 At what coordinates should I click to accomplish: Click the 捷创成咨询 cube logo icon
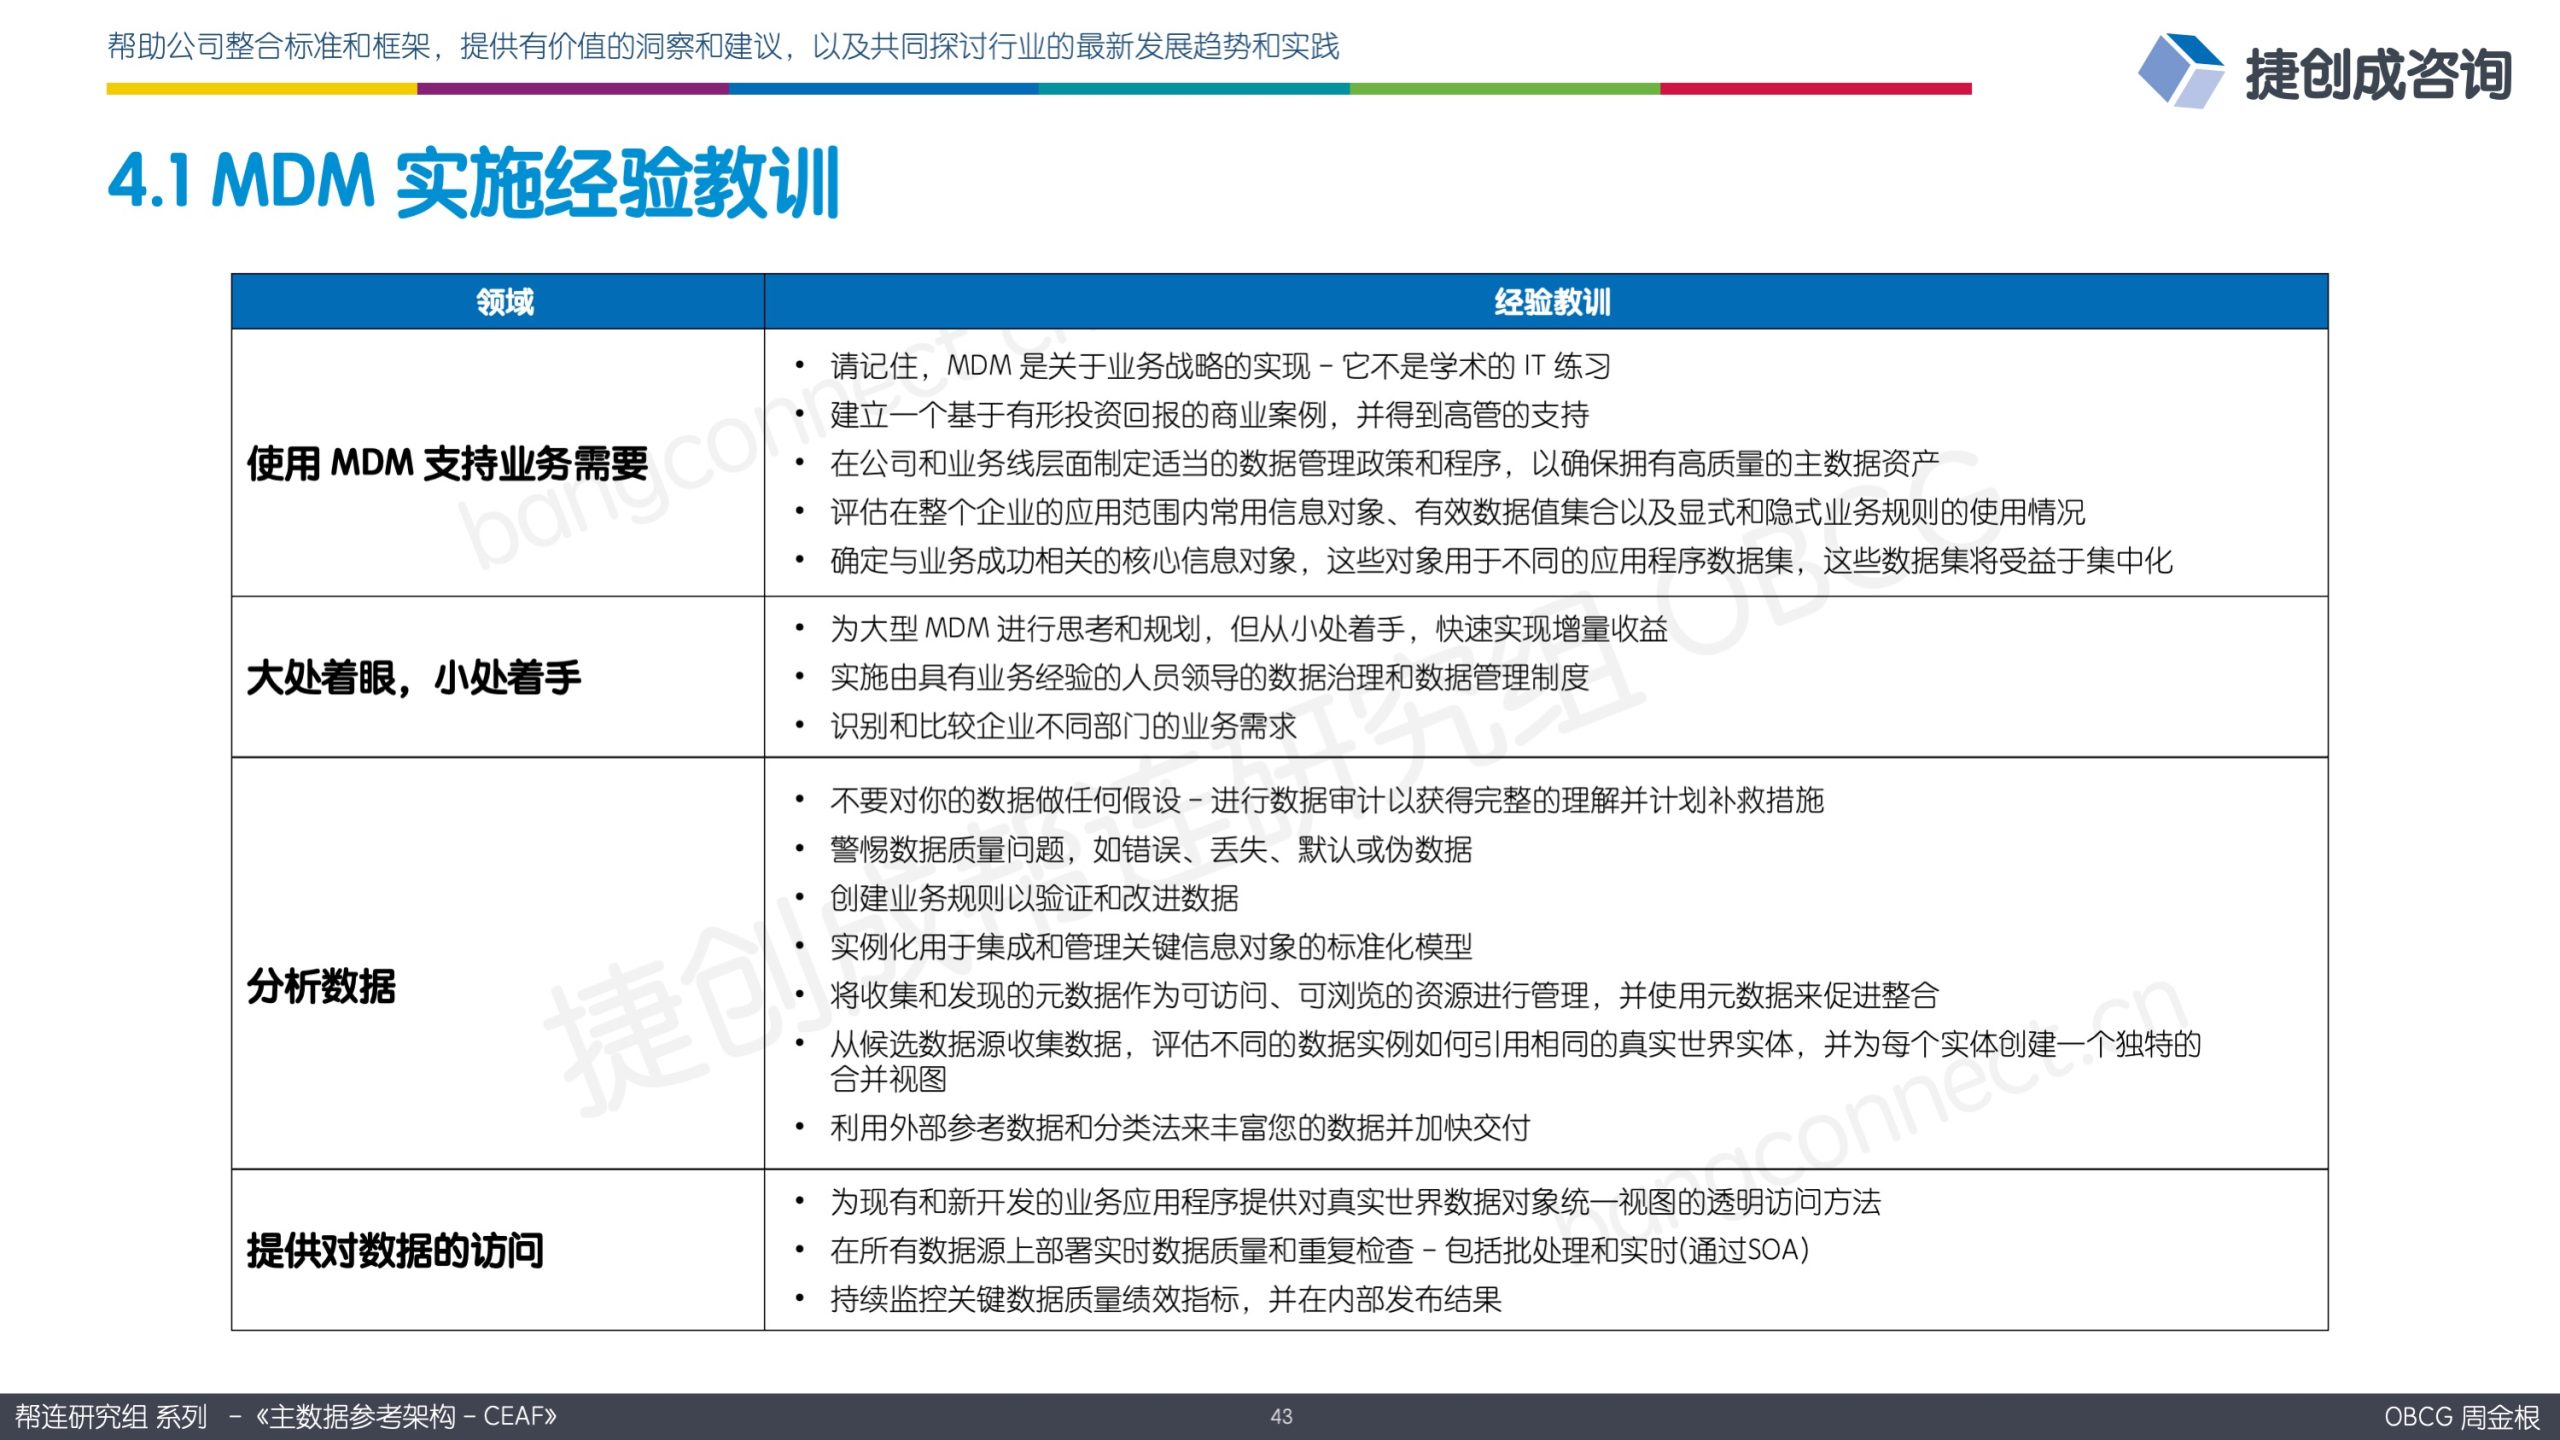pyautogui.click(x=2181, y=70)
